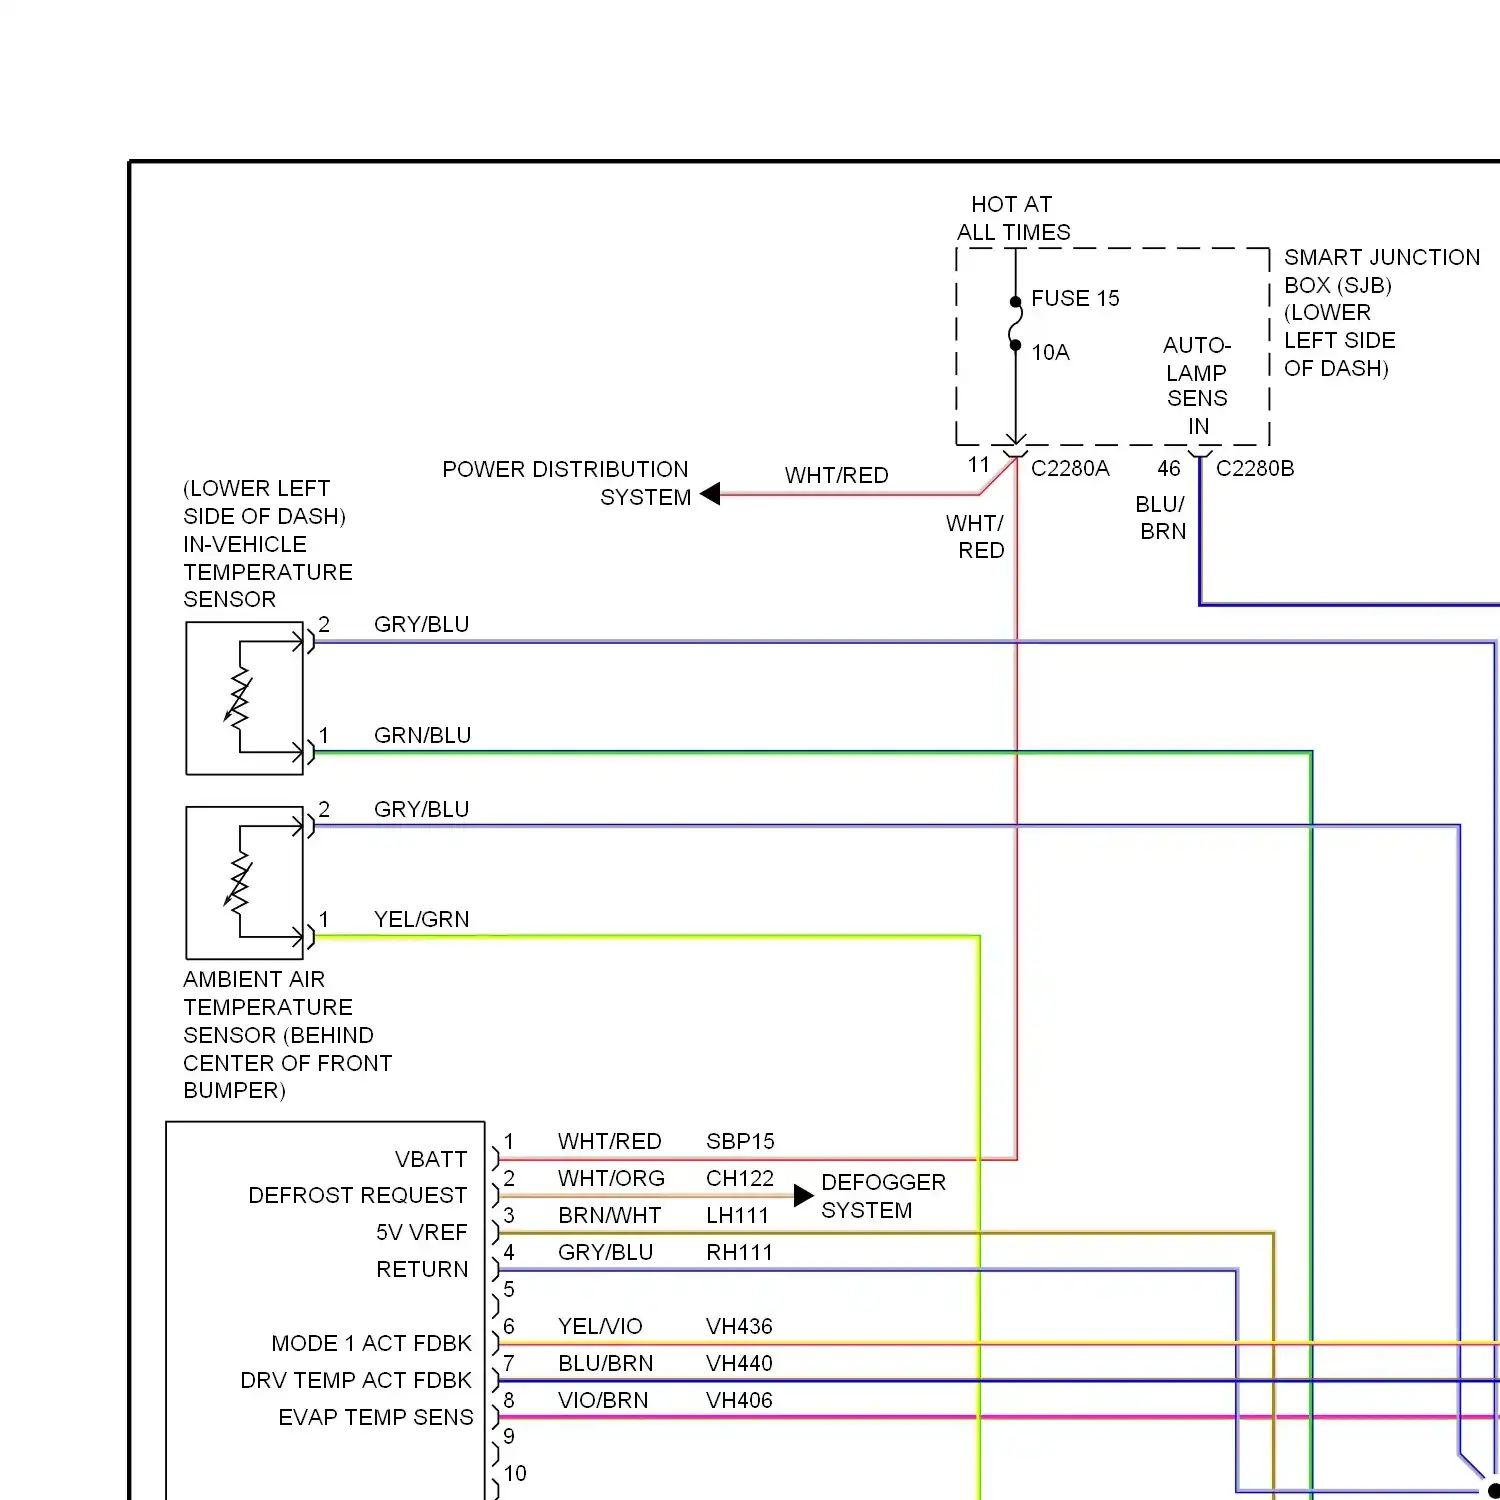Click the 'DEFROST REQUEST' pin name

[x=358, y=1195]
